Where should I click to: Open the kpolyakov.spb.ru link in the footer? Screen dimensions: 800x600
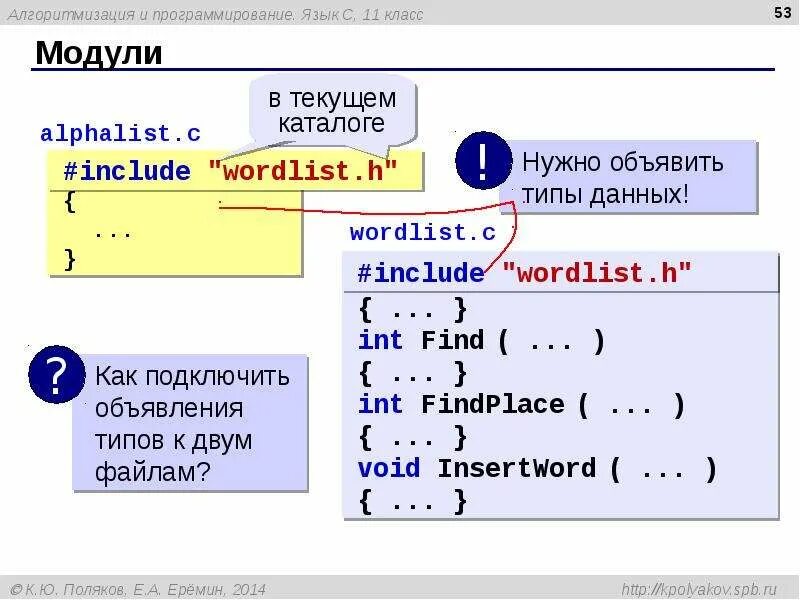[698, 589]
